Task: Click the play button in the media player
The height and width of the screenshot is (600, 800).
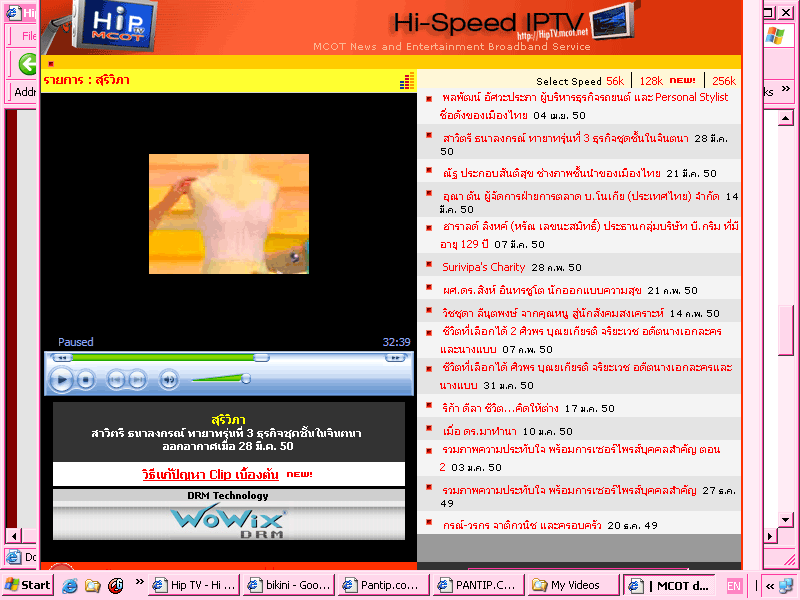Action: [61, 380]
